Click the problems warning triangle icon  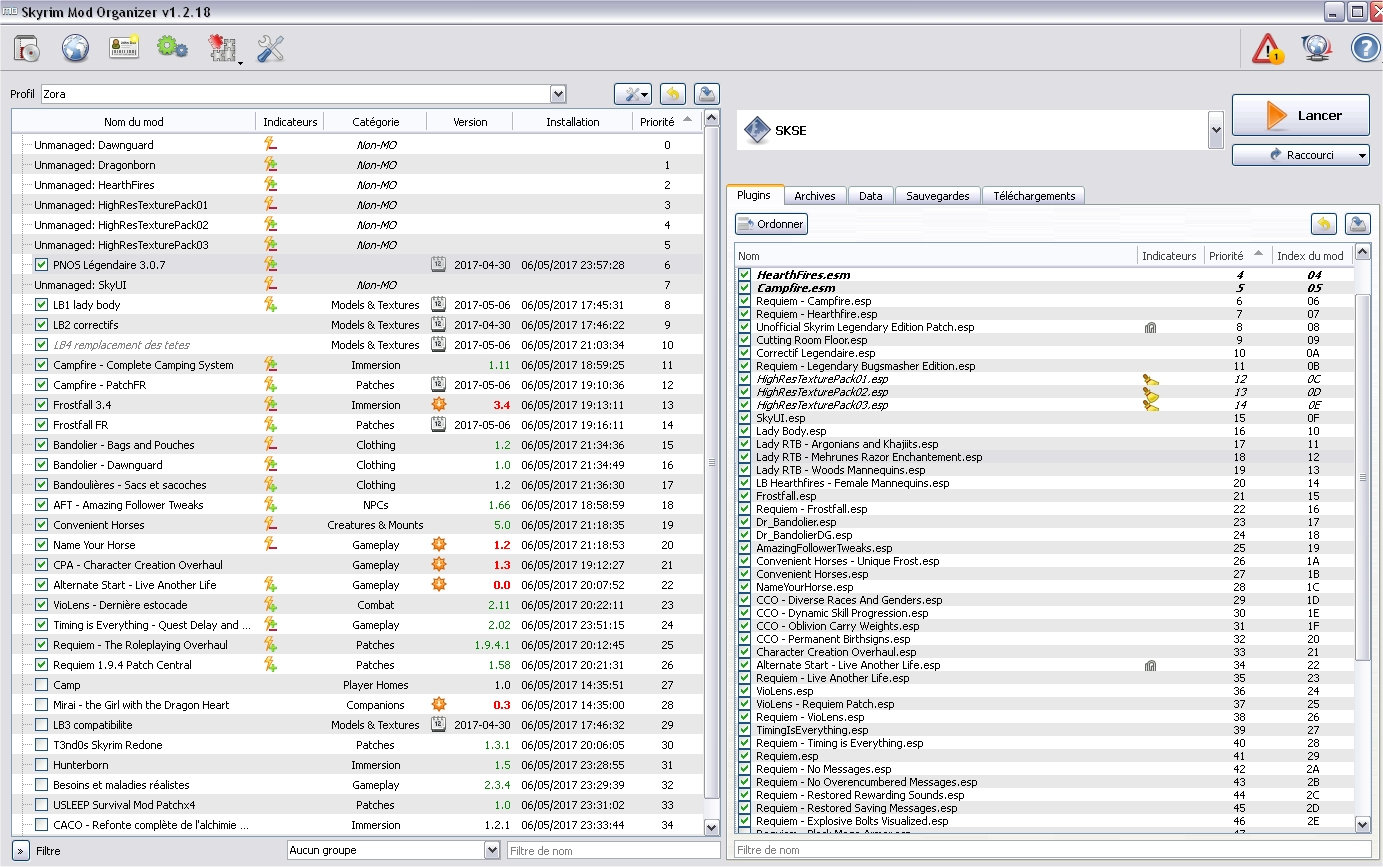[1268, 48]
